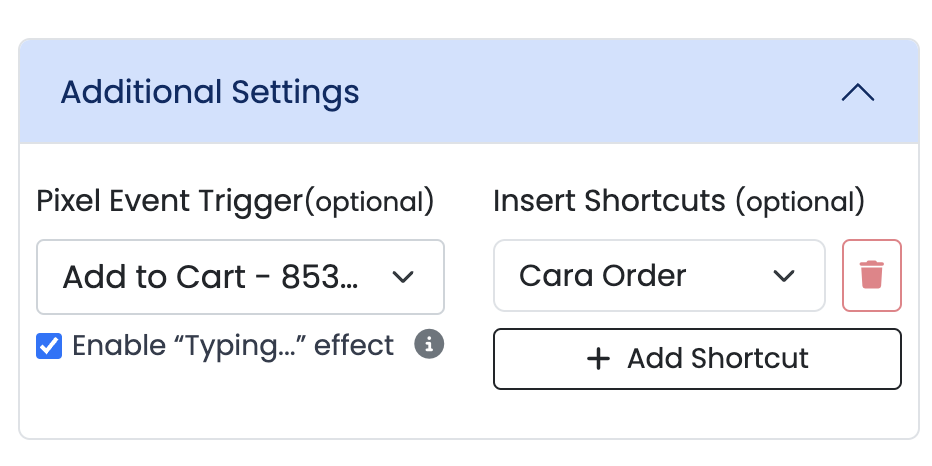Click the trash icon to delete shortcut

click(x=872, y=275)
